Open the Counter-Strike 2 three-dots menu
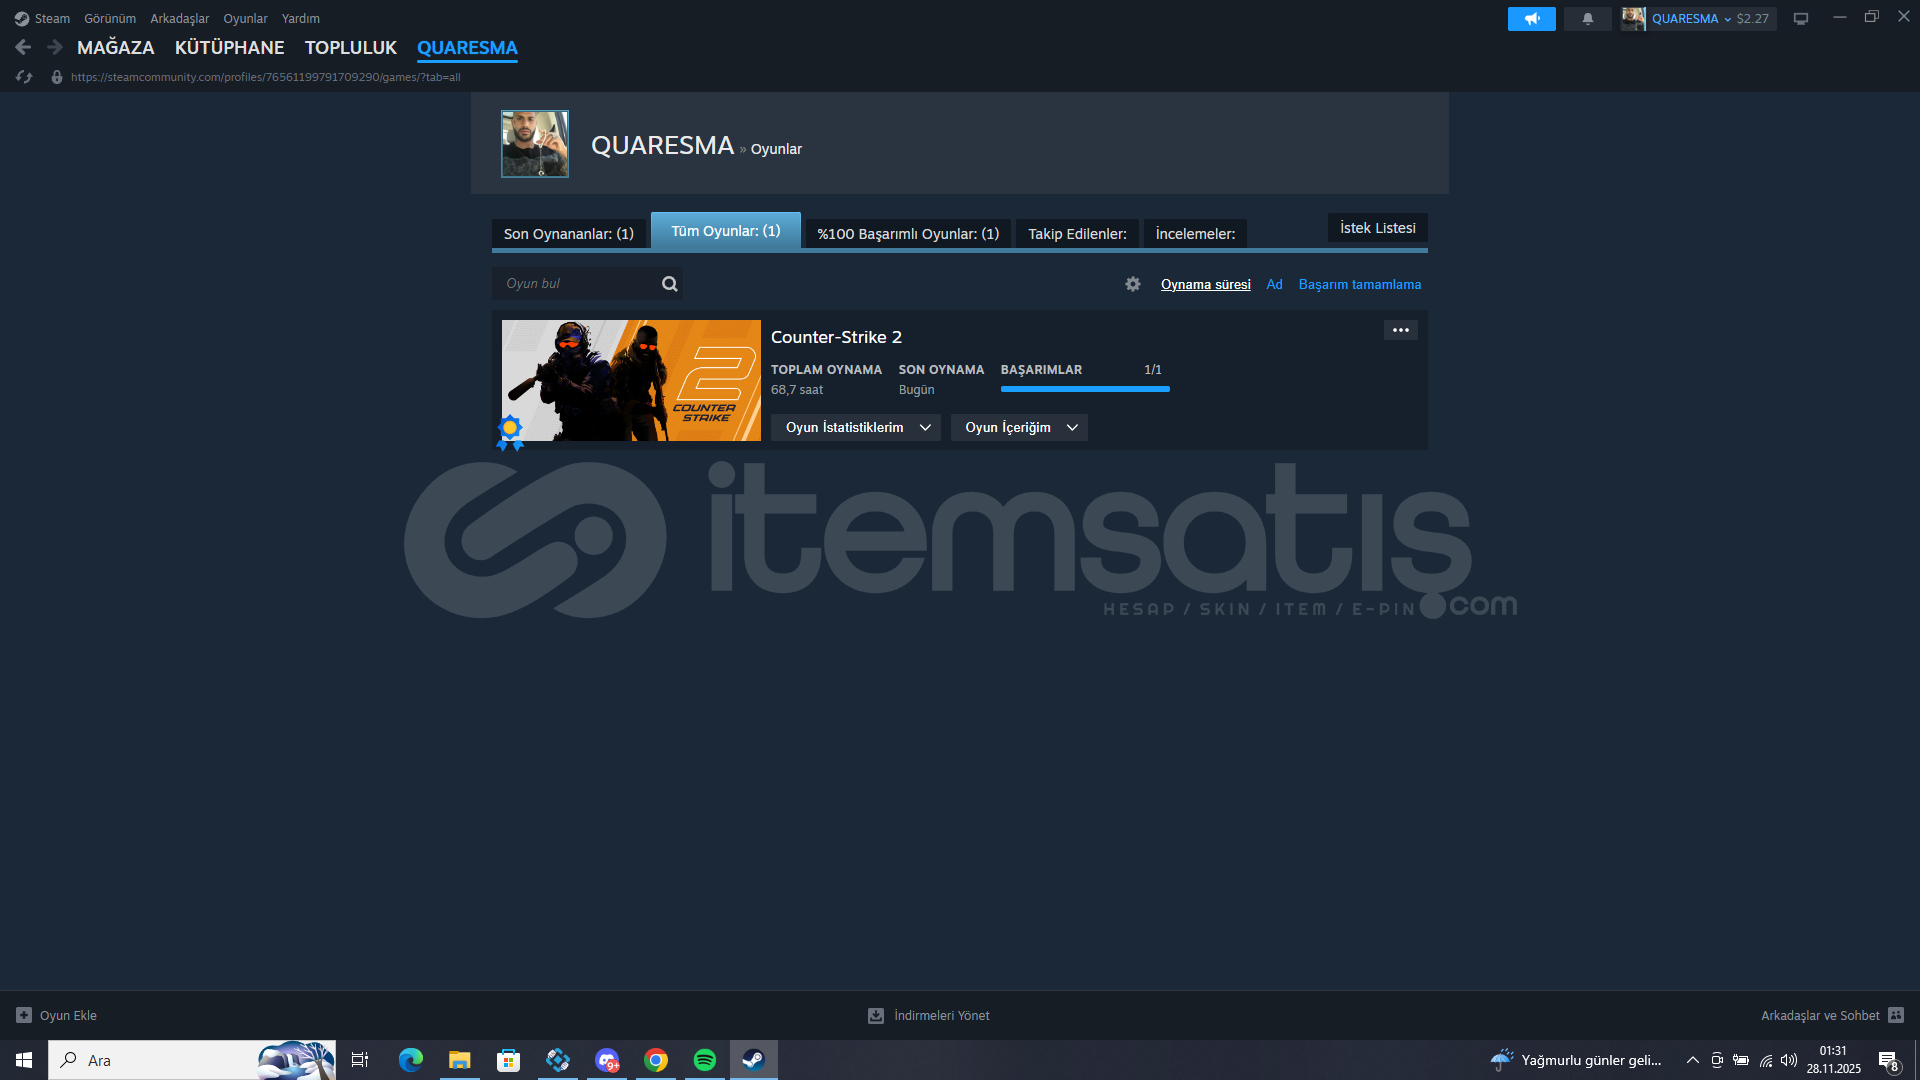 tap(1400, 330)
